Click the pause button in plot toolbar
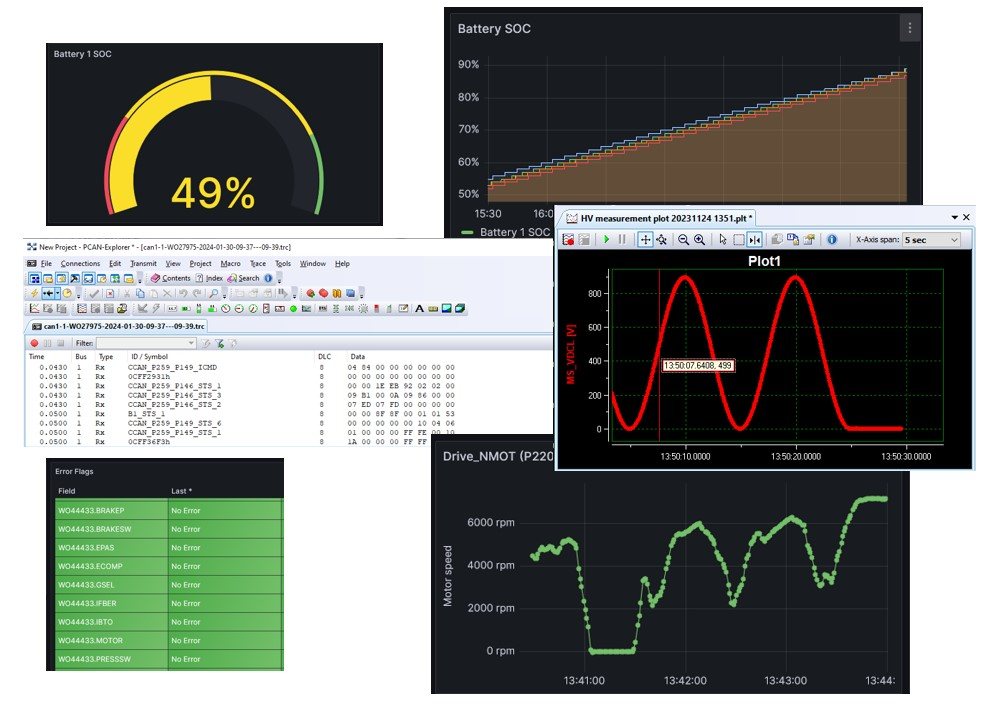Screen dimensions: 995x716 [622, 239]
